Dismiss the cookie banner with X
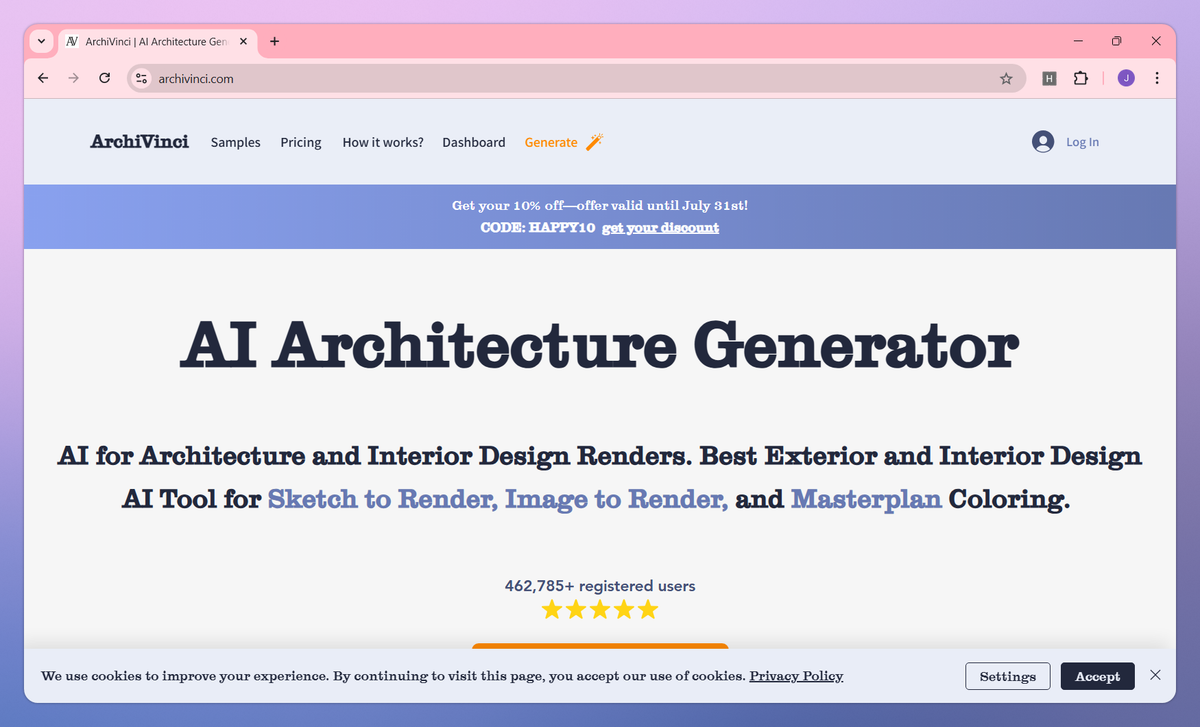The image size is (1200, 727). (x=1156, y=675)
